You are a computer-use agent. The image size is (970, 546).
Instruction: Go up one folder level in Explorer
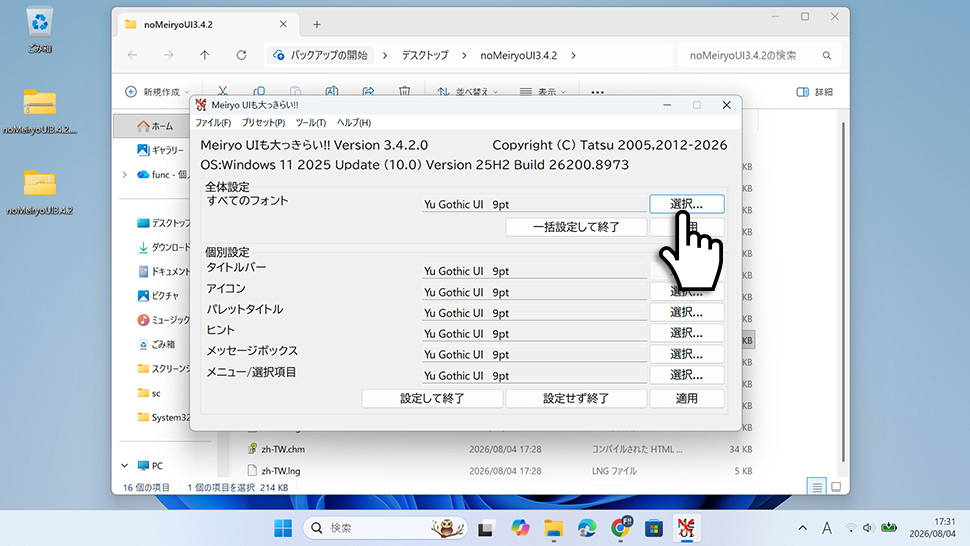[x=205, y=55]
